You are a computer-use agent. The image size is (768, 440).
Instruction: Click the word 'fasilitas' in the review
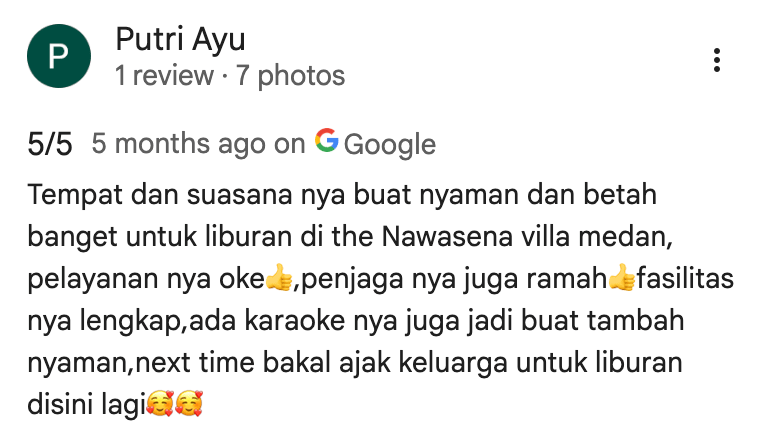685,279
